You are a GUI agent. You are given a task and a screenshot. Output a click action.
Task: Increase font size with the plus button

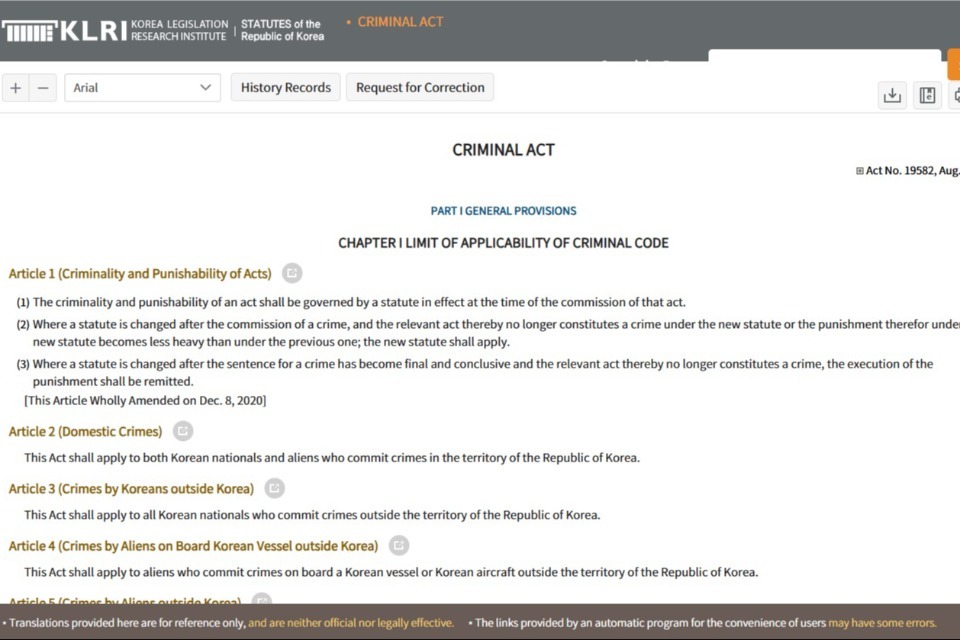tap(15, 88)
